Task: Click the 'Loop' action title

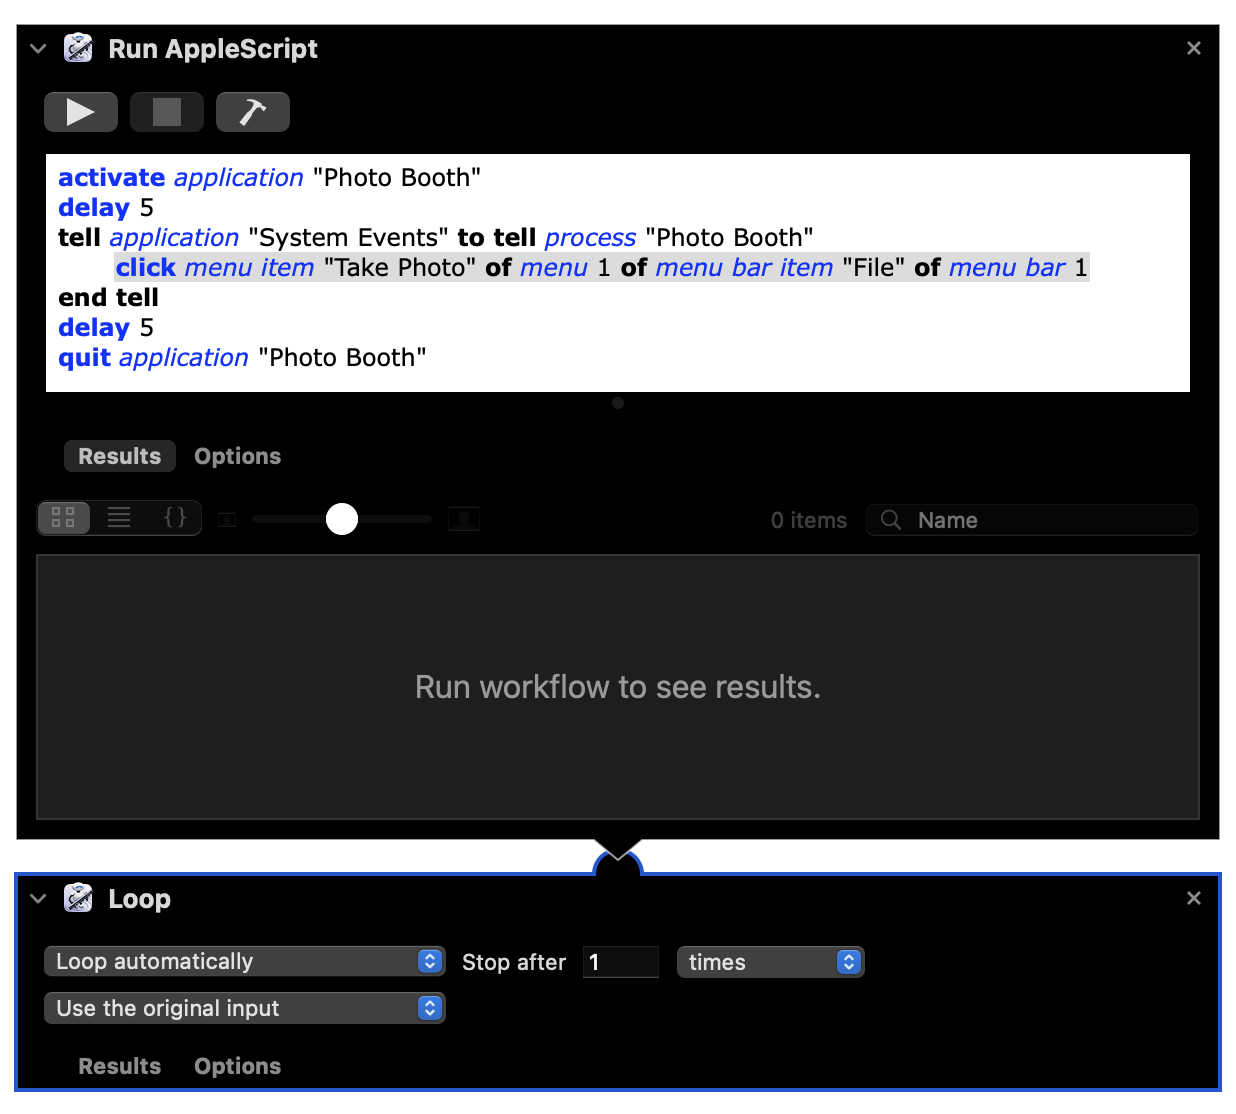Action: click(x=140, y=899)
